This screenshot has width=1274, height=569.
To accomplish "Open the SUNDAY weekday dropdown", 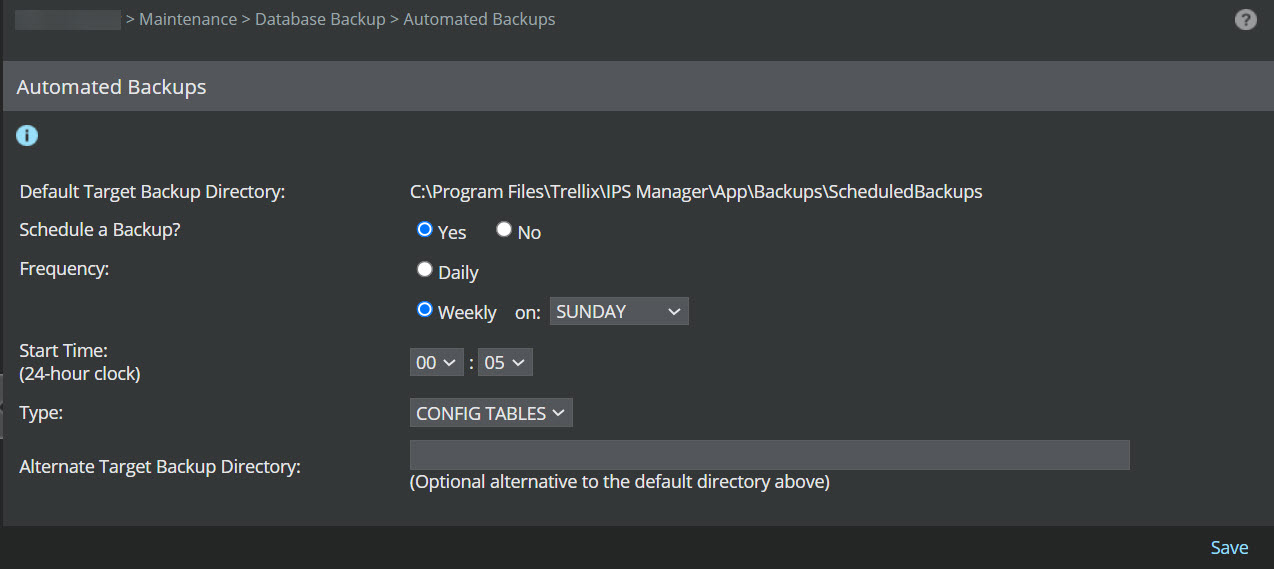I will [x=619, y=311].
